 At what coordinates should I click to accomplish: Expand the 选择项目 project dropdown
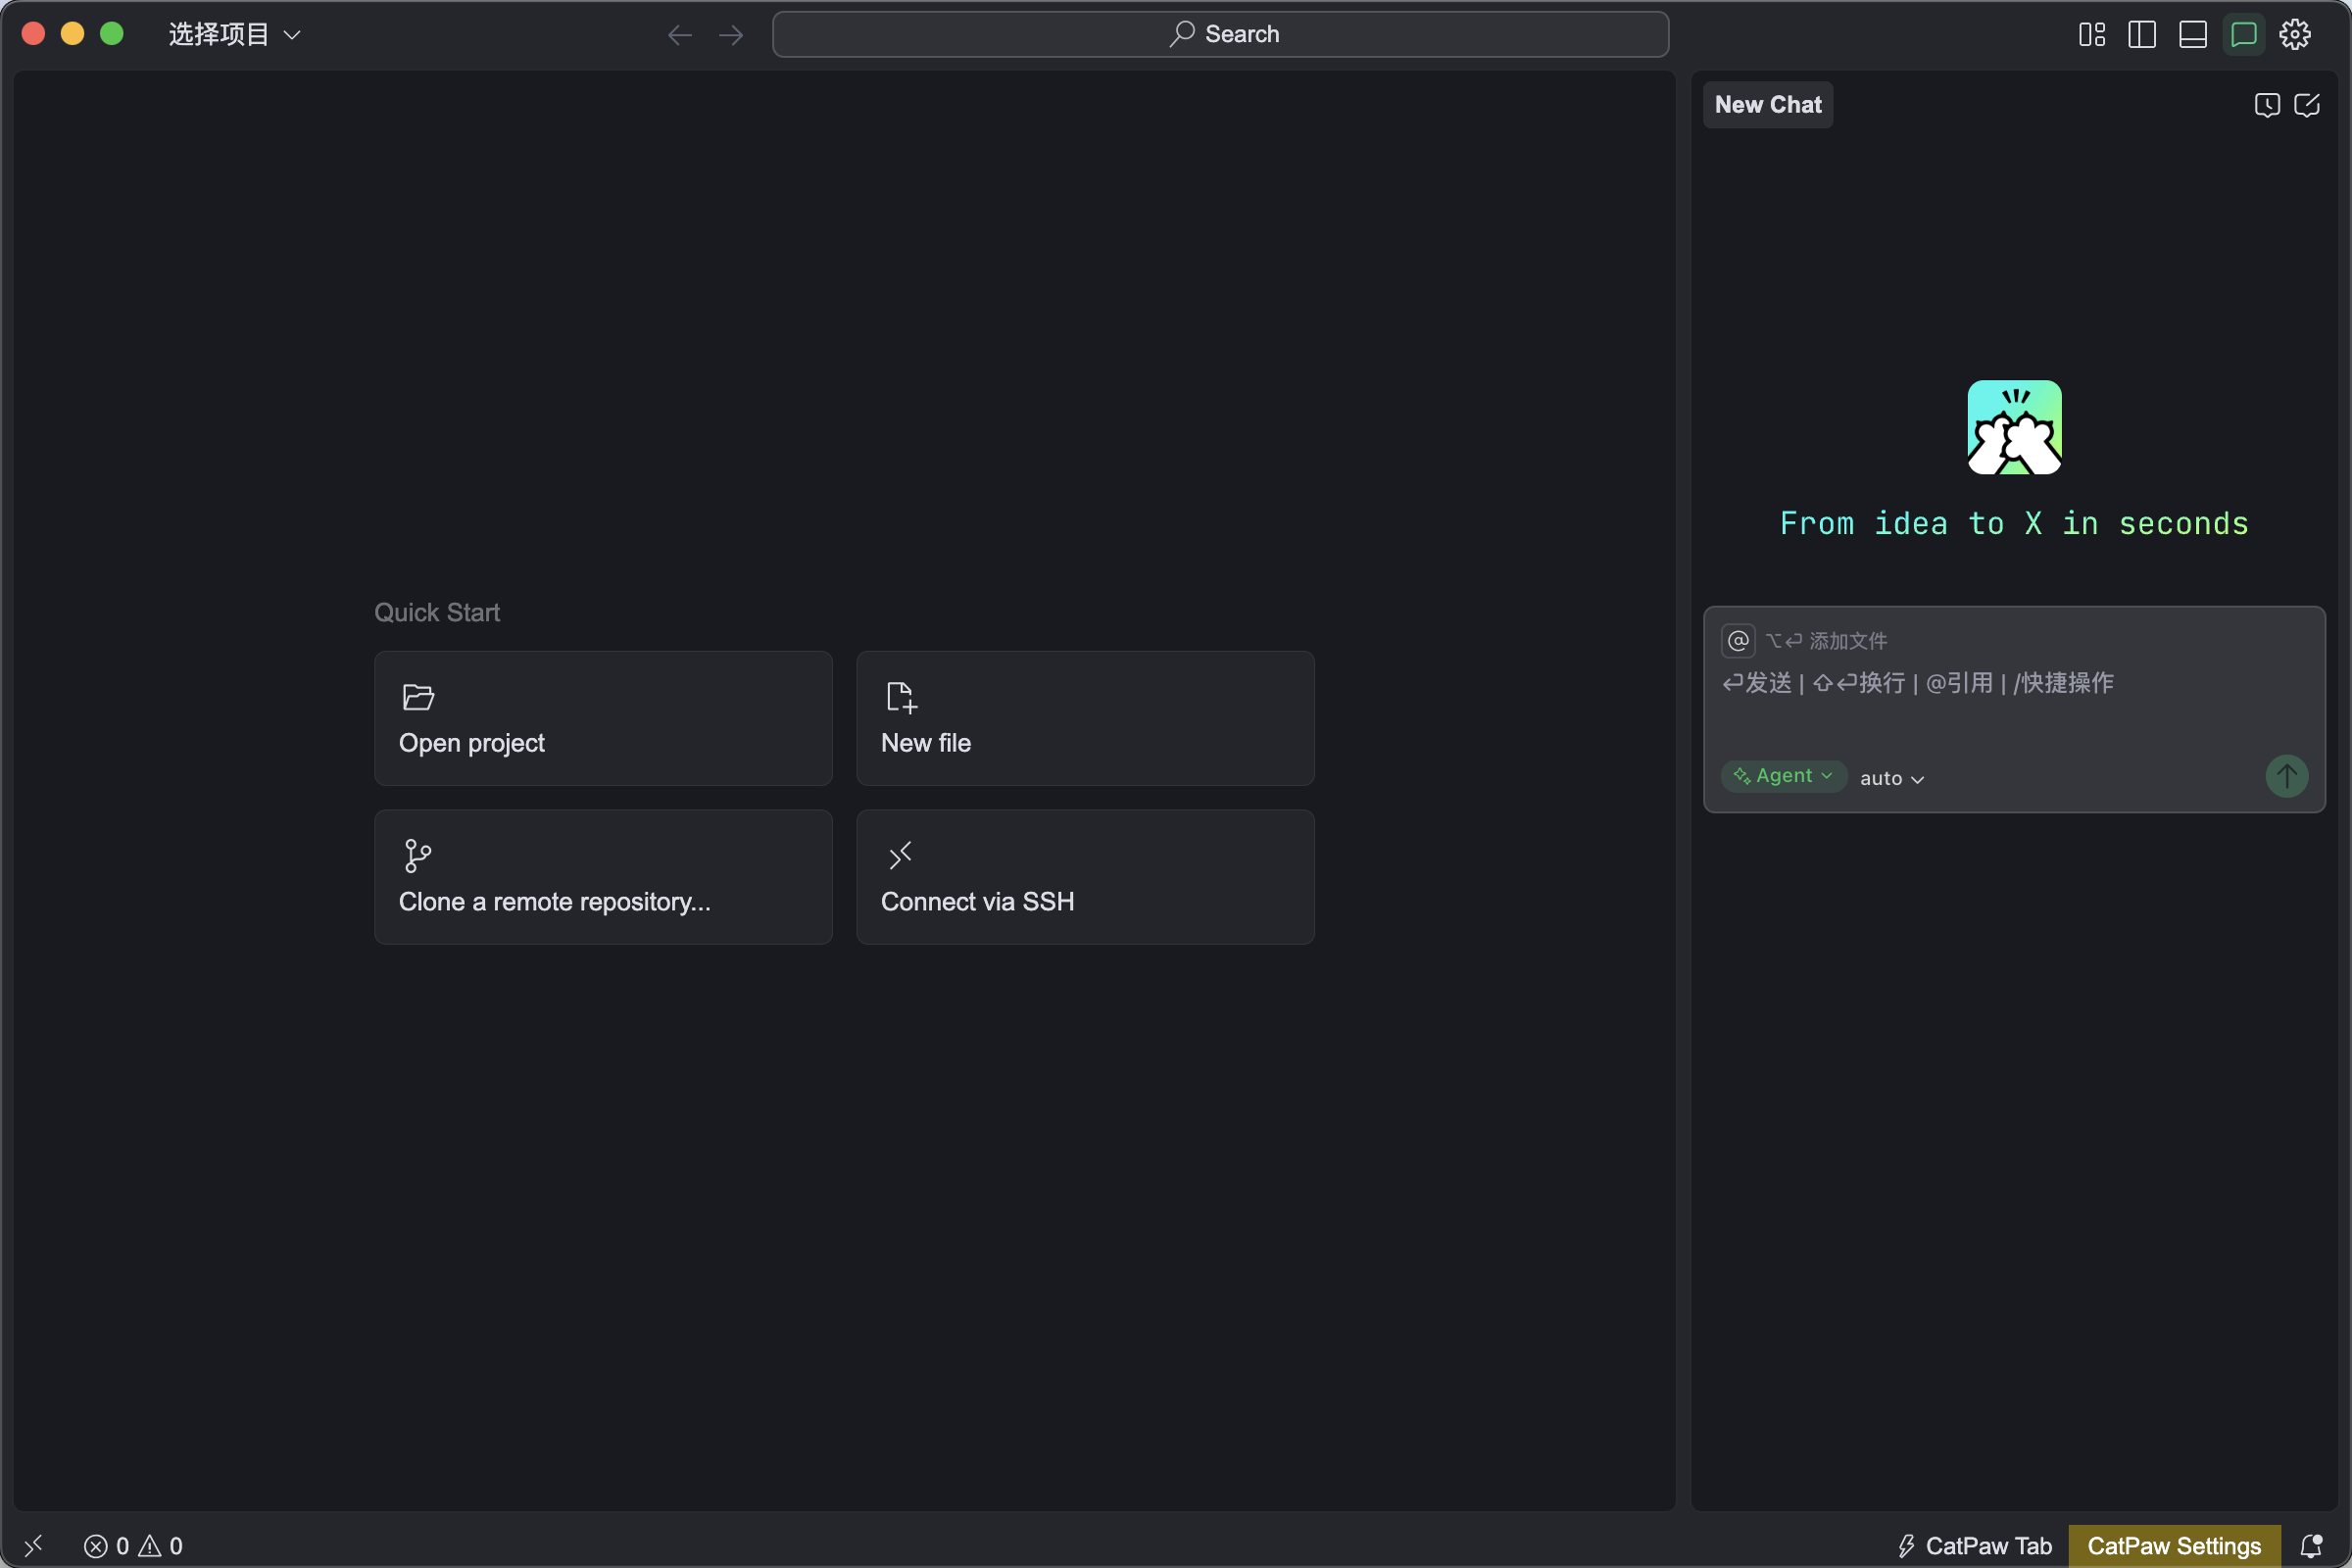[x=234, y=34]
